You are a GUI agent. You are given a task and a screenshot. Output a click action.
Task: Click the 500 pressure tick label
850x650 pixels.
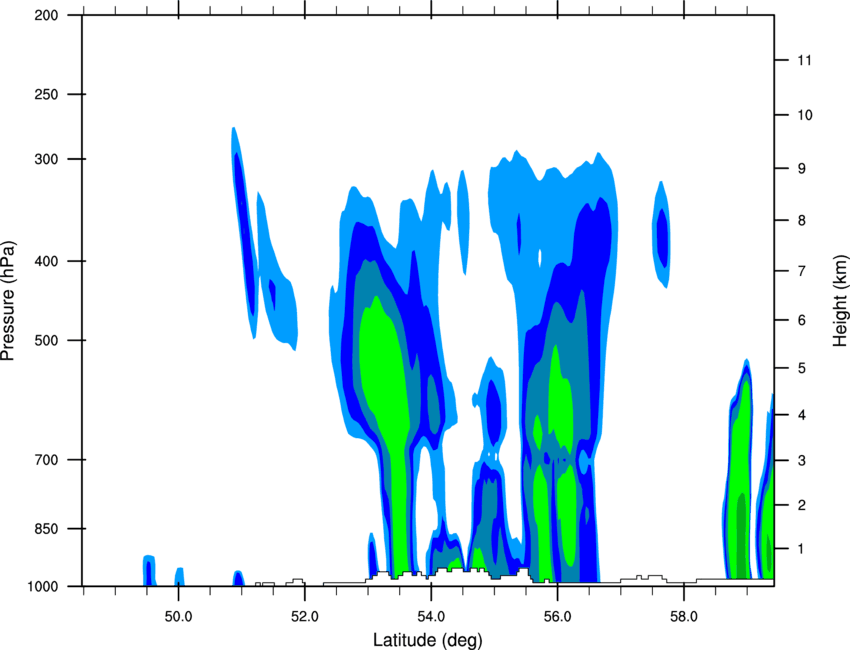[x=47, y=340]
